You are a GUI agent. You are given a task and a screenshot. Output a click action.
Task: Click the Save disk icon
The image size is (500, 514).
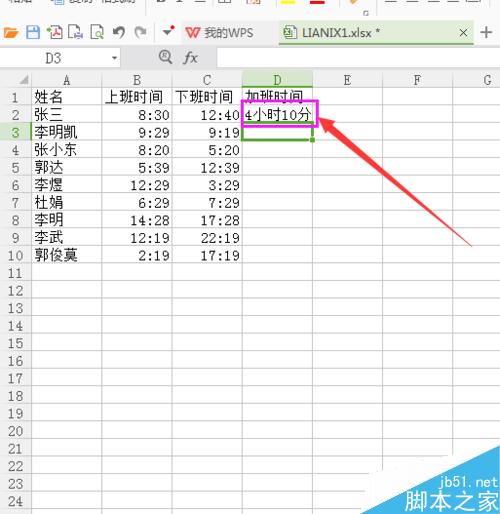click(33, 32)
